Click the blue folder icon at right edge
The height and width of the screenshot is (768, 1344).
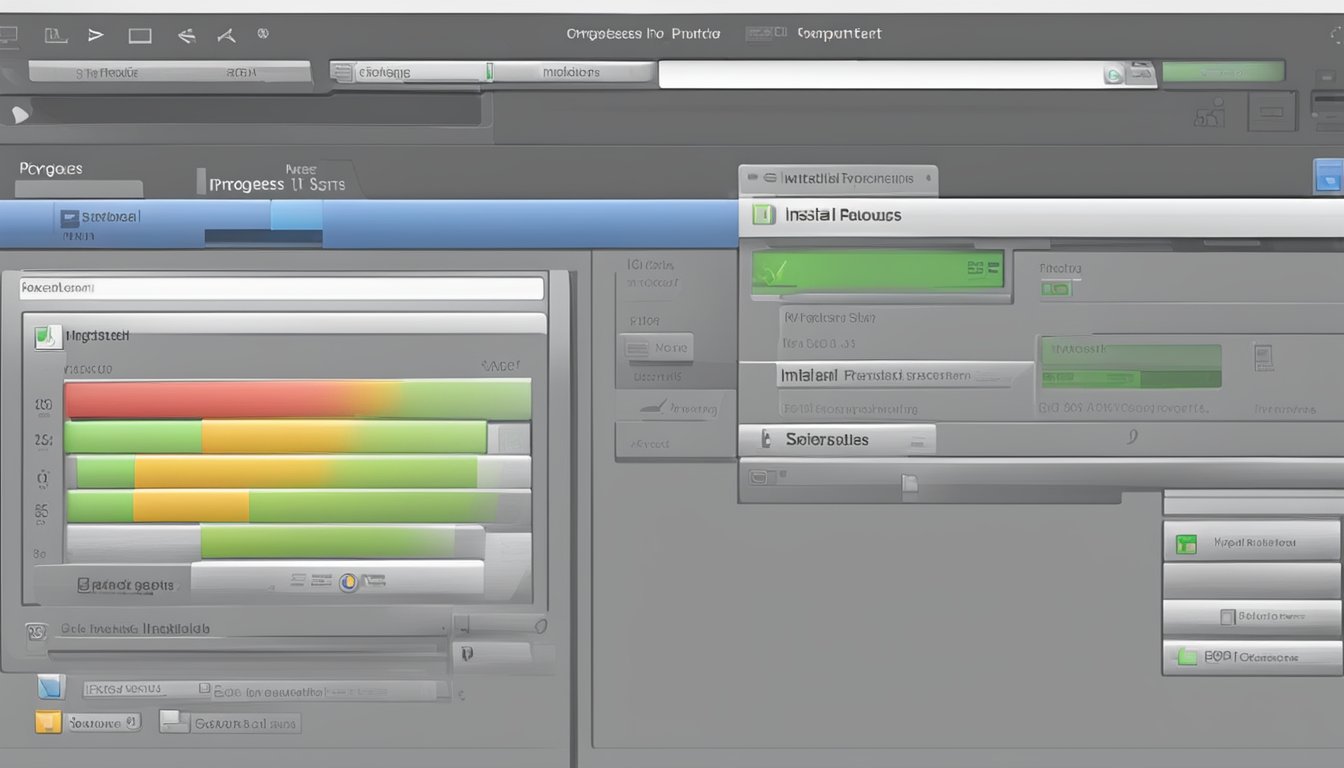tap(1327, 177)
